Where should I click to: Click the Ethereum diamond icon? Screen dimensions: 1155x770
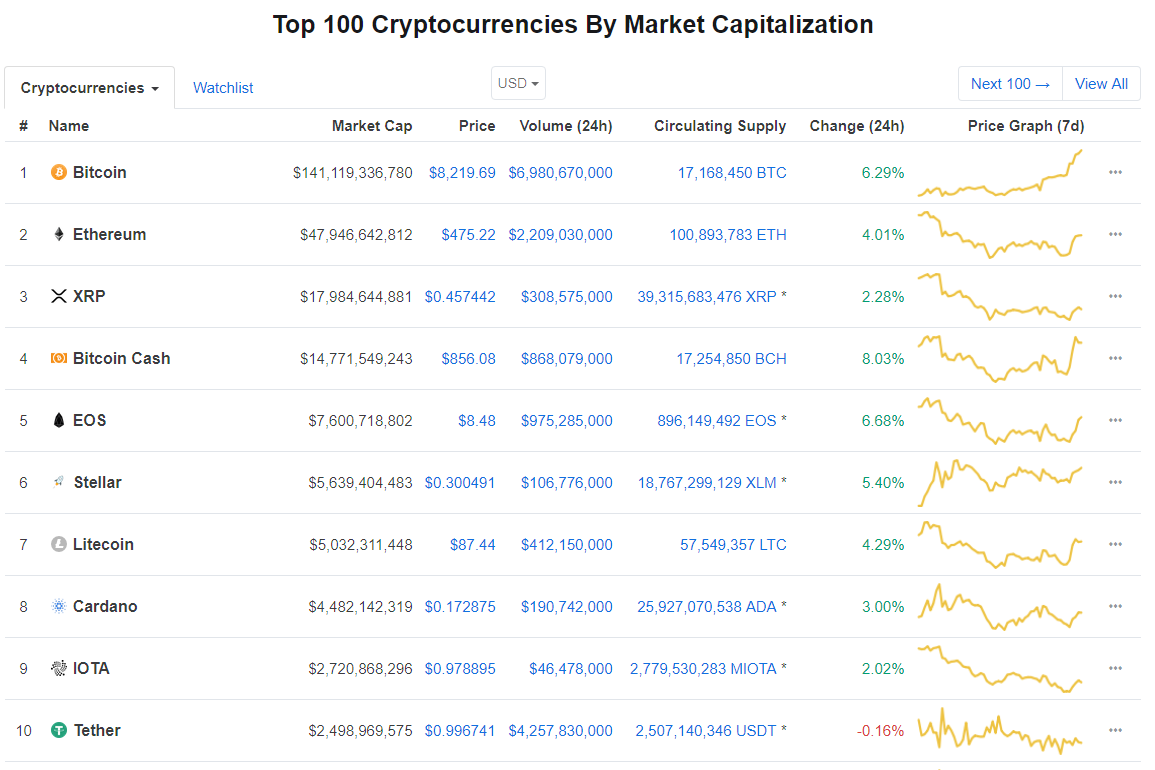pos(58,234)
